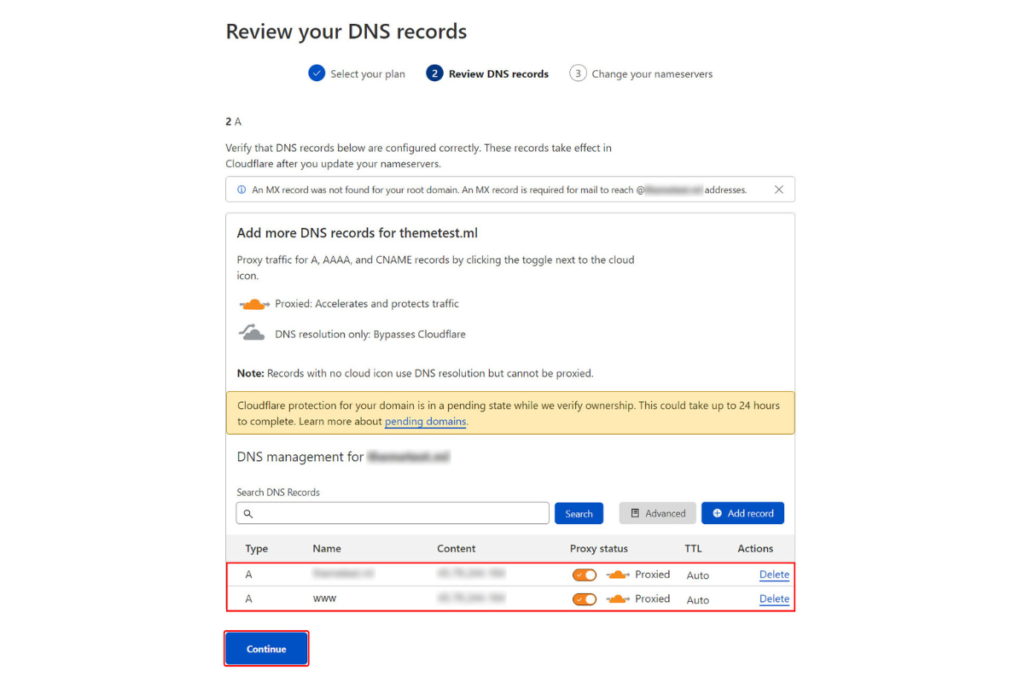Open the pending domains link
This screenshot has height=683, width=1024.
pos(425,421)
